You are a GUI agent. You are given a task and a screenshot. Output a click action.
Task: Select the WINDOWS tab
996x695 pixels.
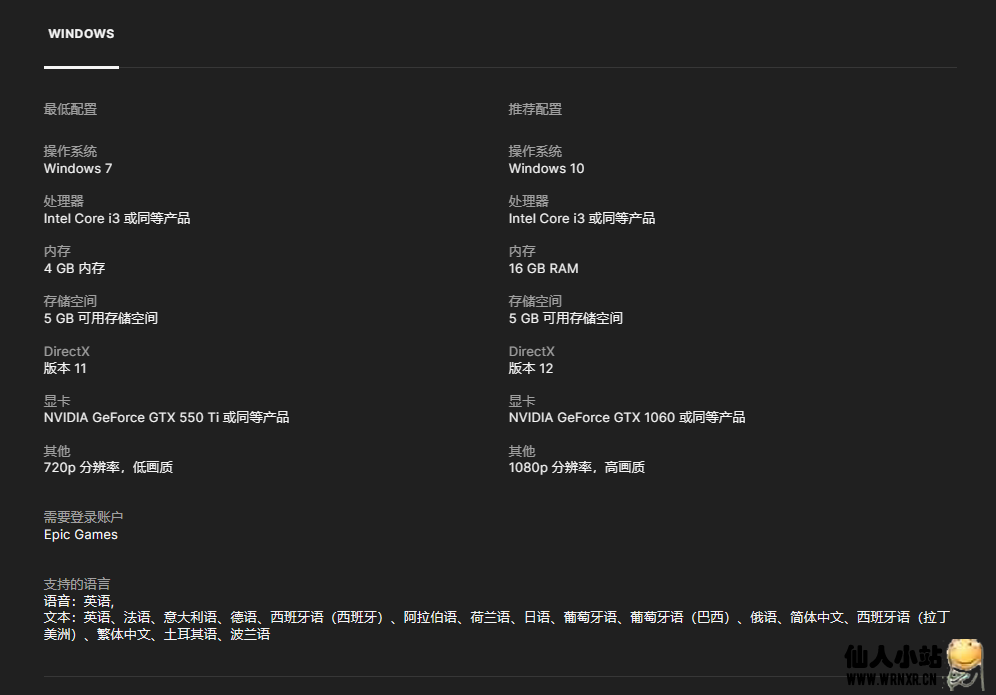[81, 34]
